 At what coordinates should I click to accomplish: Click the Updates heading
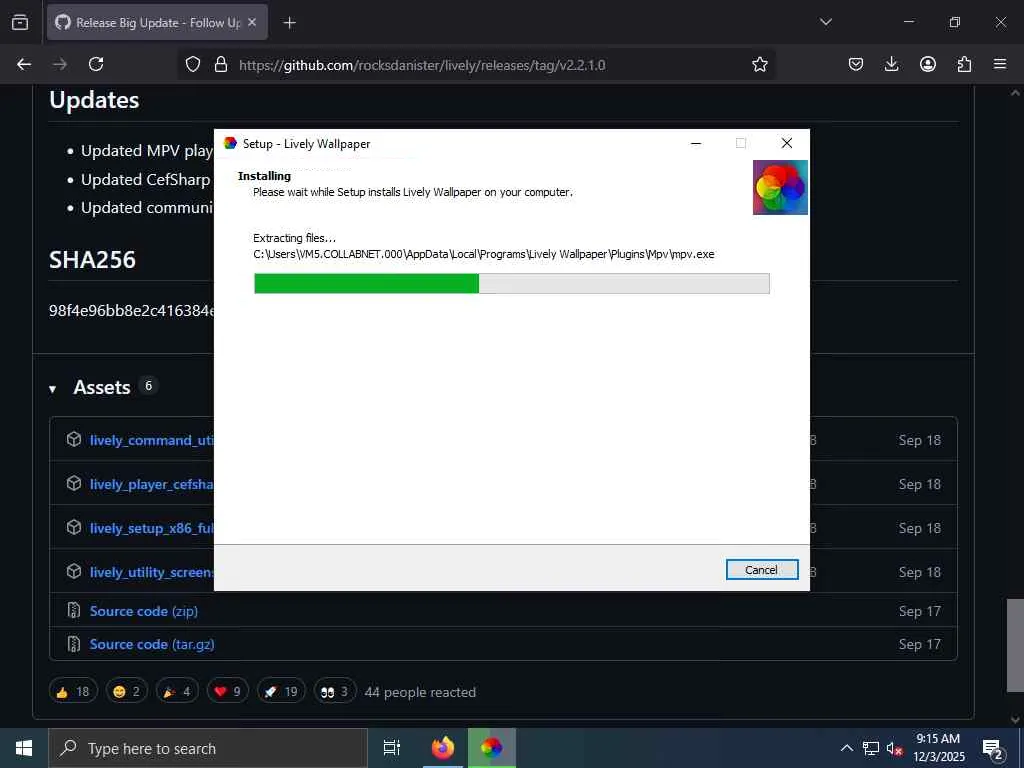pos(94,100)
